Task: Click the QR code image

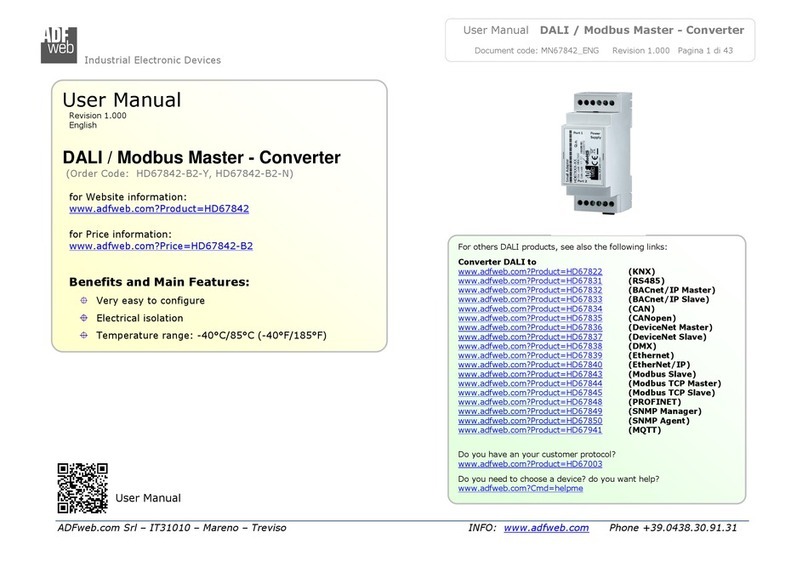Action: point(82,488)
